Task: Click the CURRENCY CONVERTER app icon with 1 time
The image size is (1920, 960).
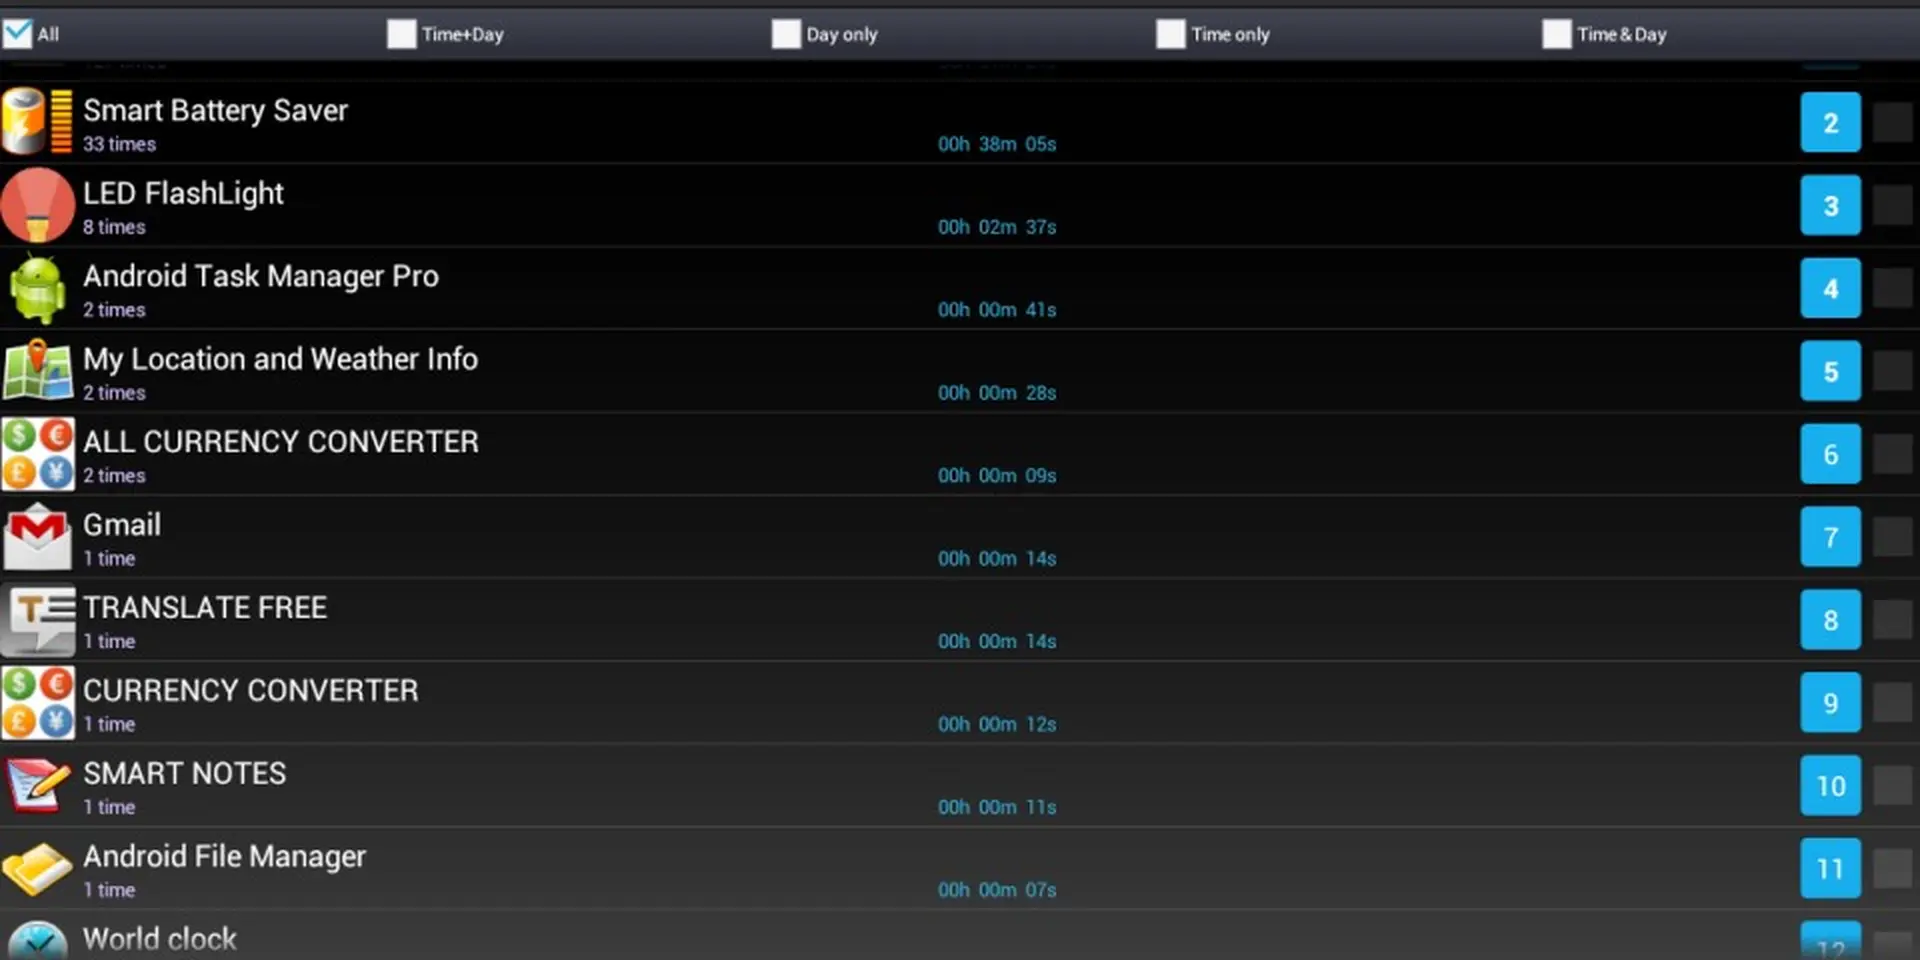Action: (37, 703)
